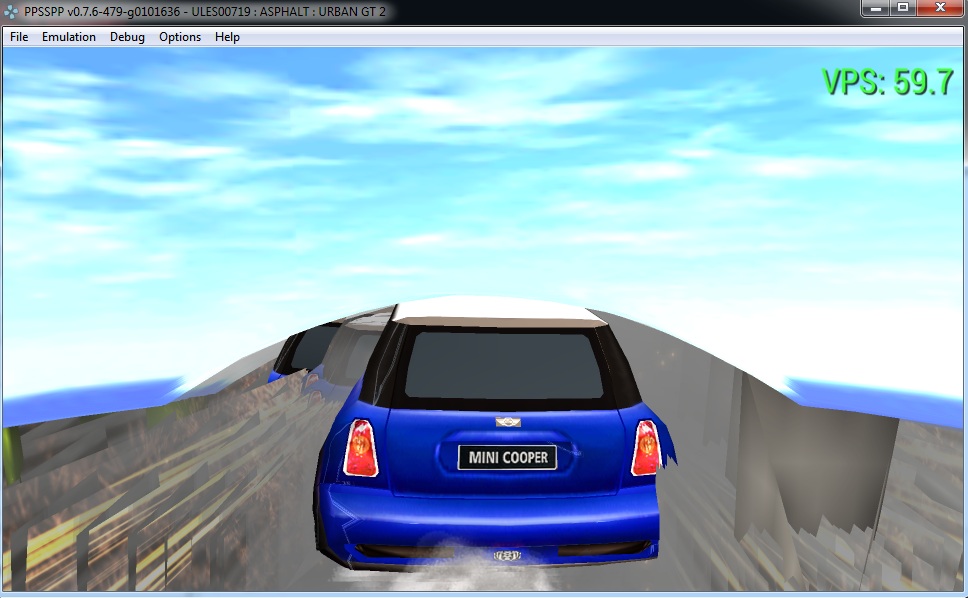The image size is (968, 598).
Task: Click the blue car's rear window
Action: point(504,366)
